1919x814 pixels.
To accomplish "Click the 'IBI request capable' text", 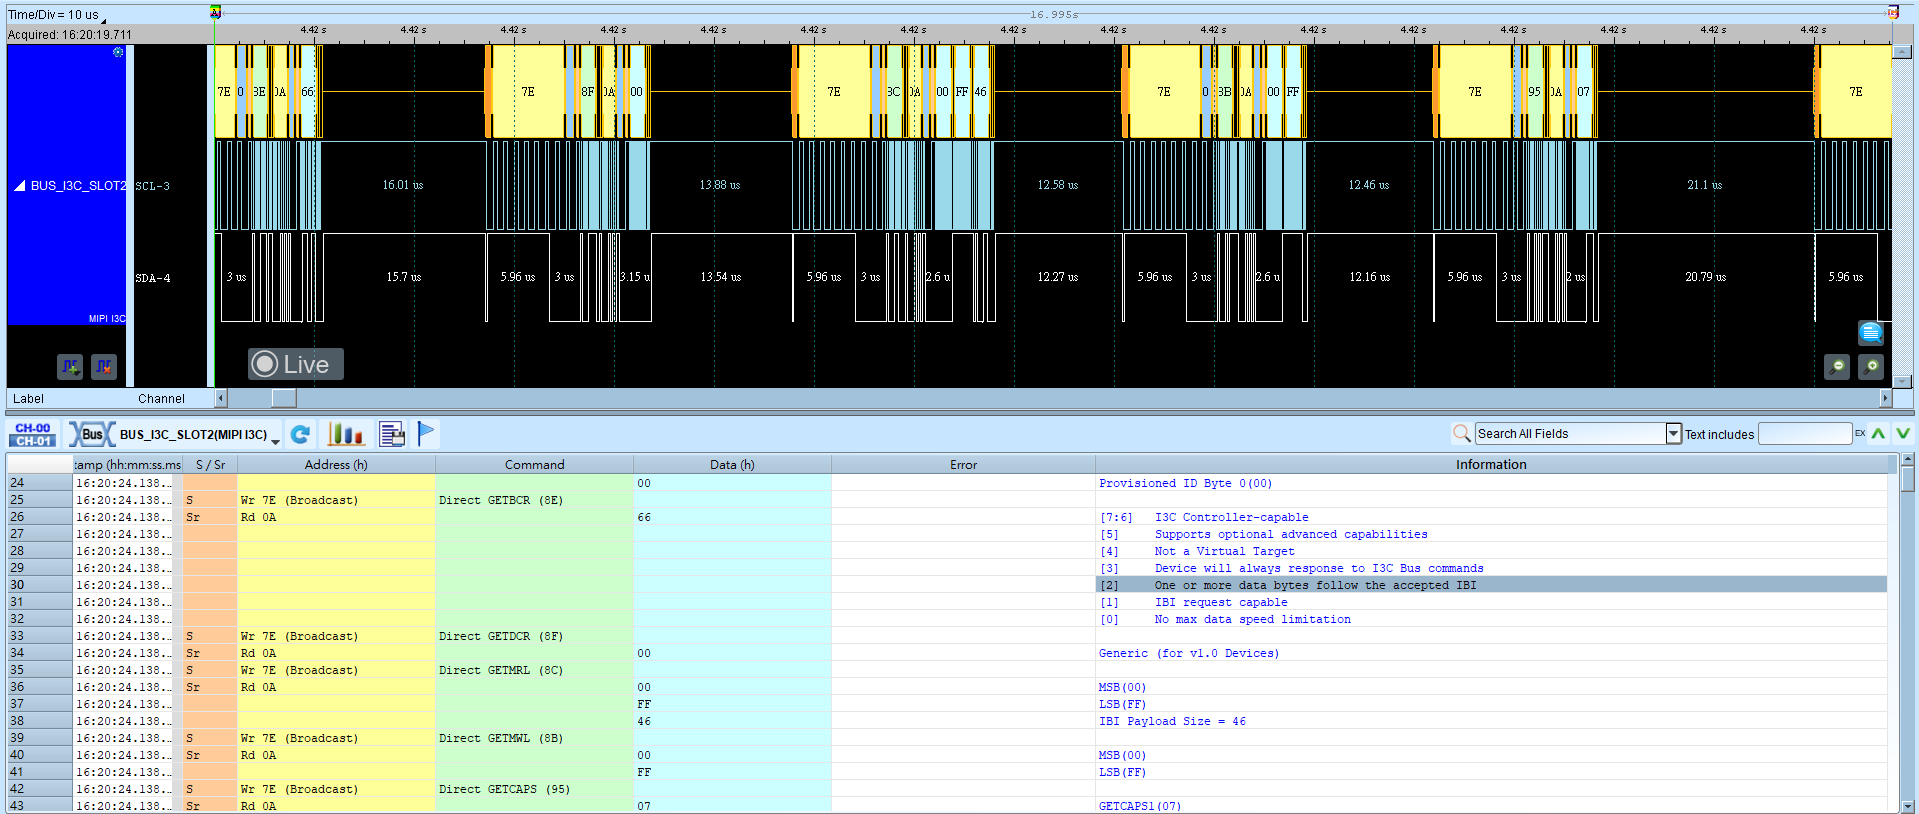I will coord(1221,602).
